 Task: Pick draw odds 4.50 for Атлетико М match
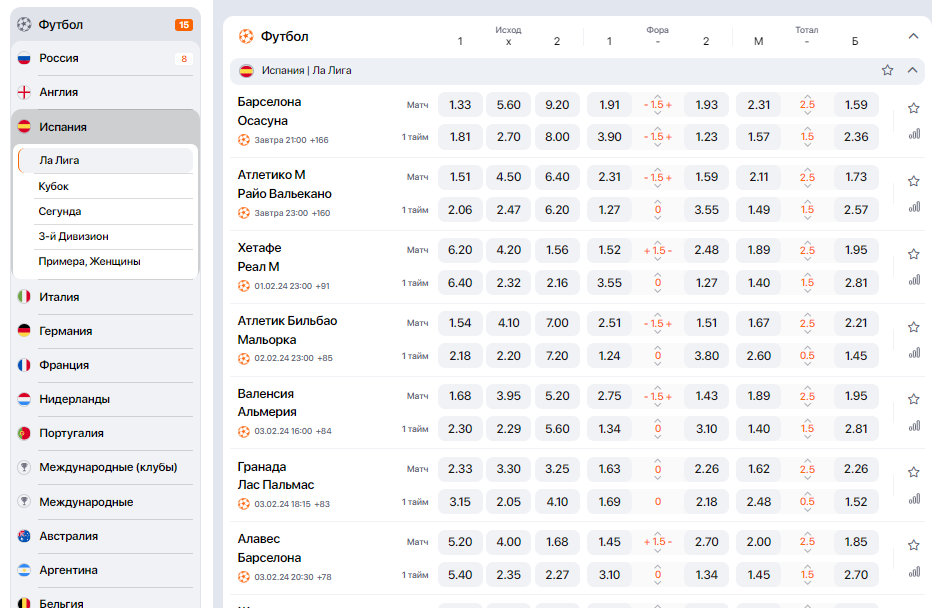pos(509,177)
